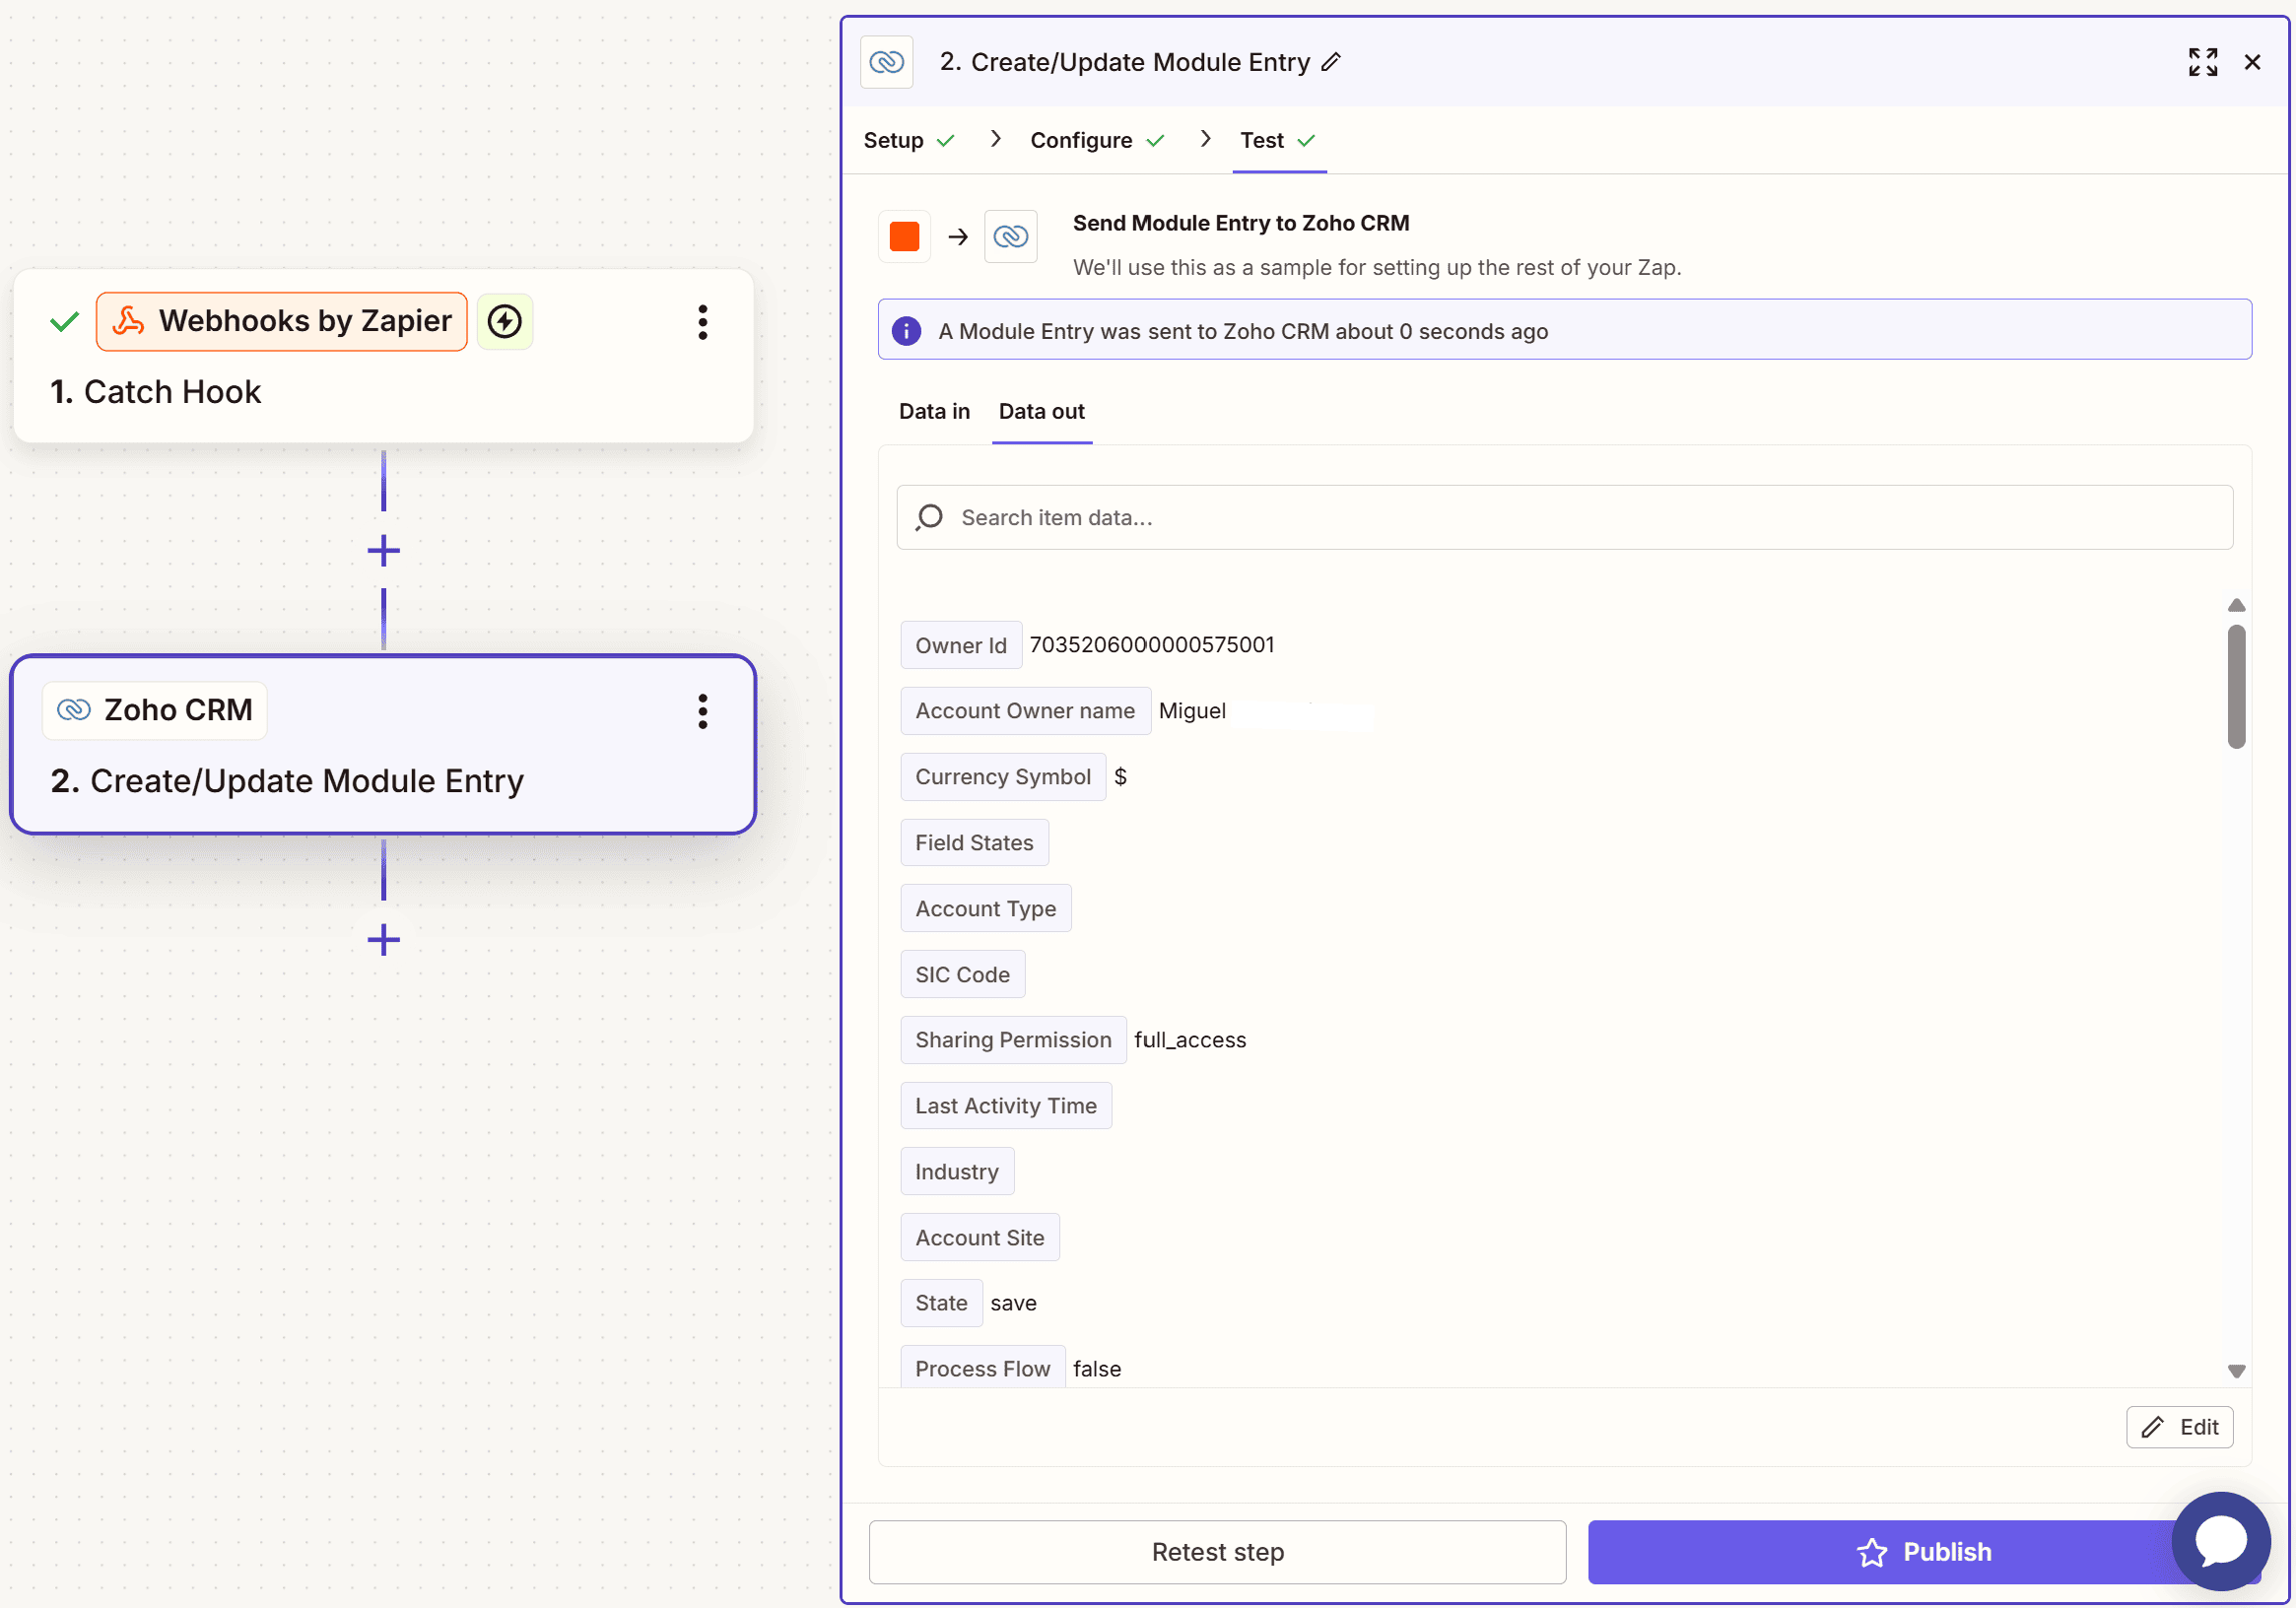Click the Retest step button
Viewport: 2296px width, 1608px height.
click(x=1216, y=1551)
